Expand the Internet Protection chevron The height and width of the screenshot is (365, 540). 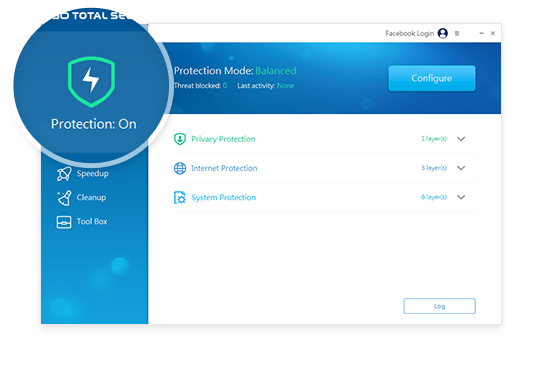tap(461, 168)
